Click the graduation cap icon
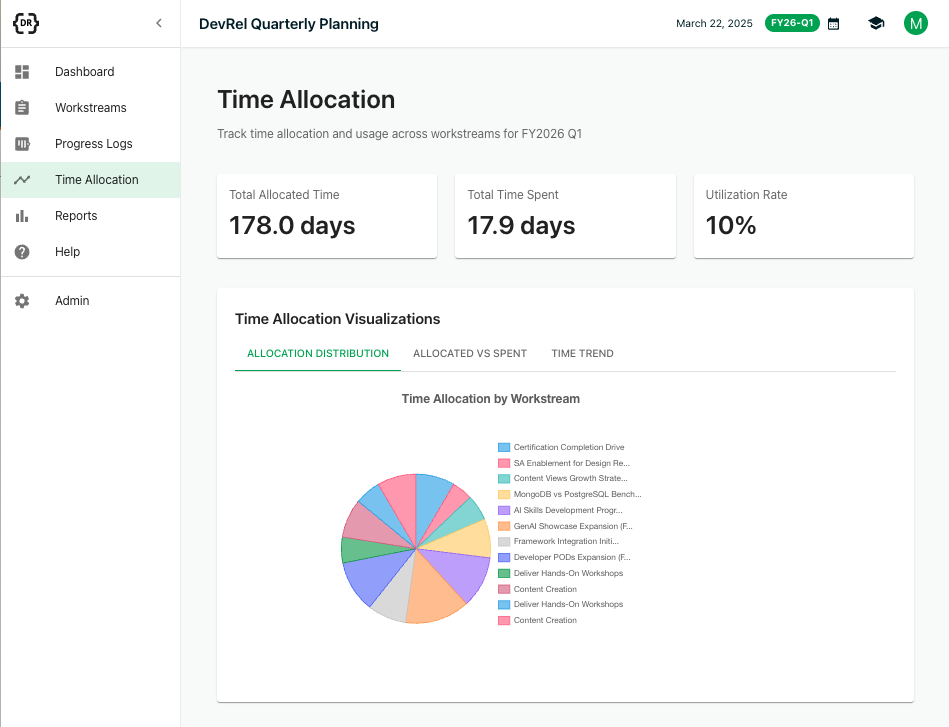The height and width of the screenshot is (727, 949). (x=876, y=24)
